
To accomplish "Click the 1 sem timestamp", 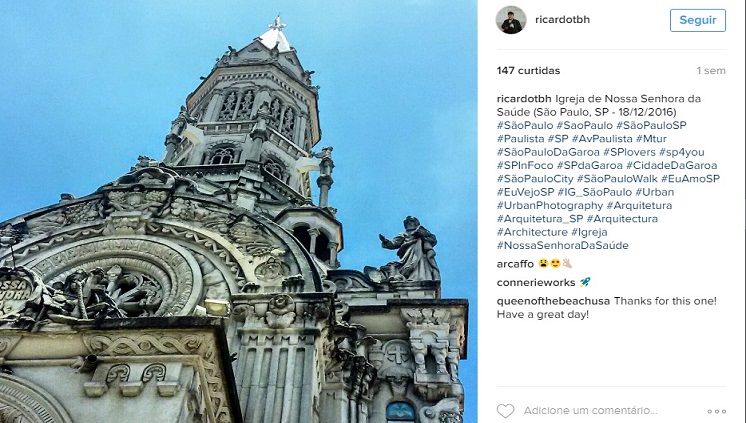I will coord(711,70).
